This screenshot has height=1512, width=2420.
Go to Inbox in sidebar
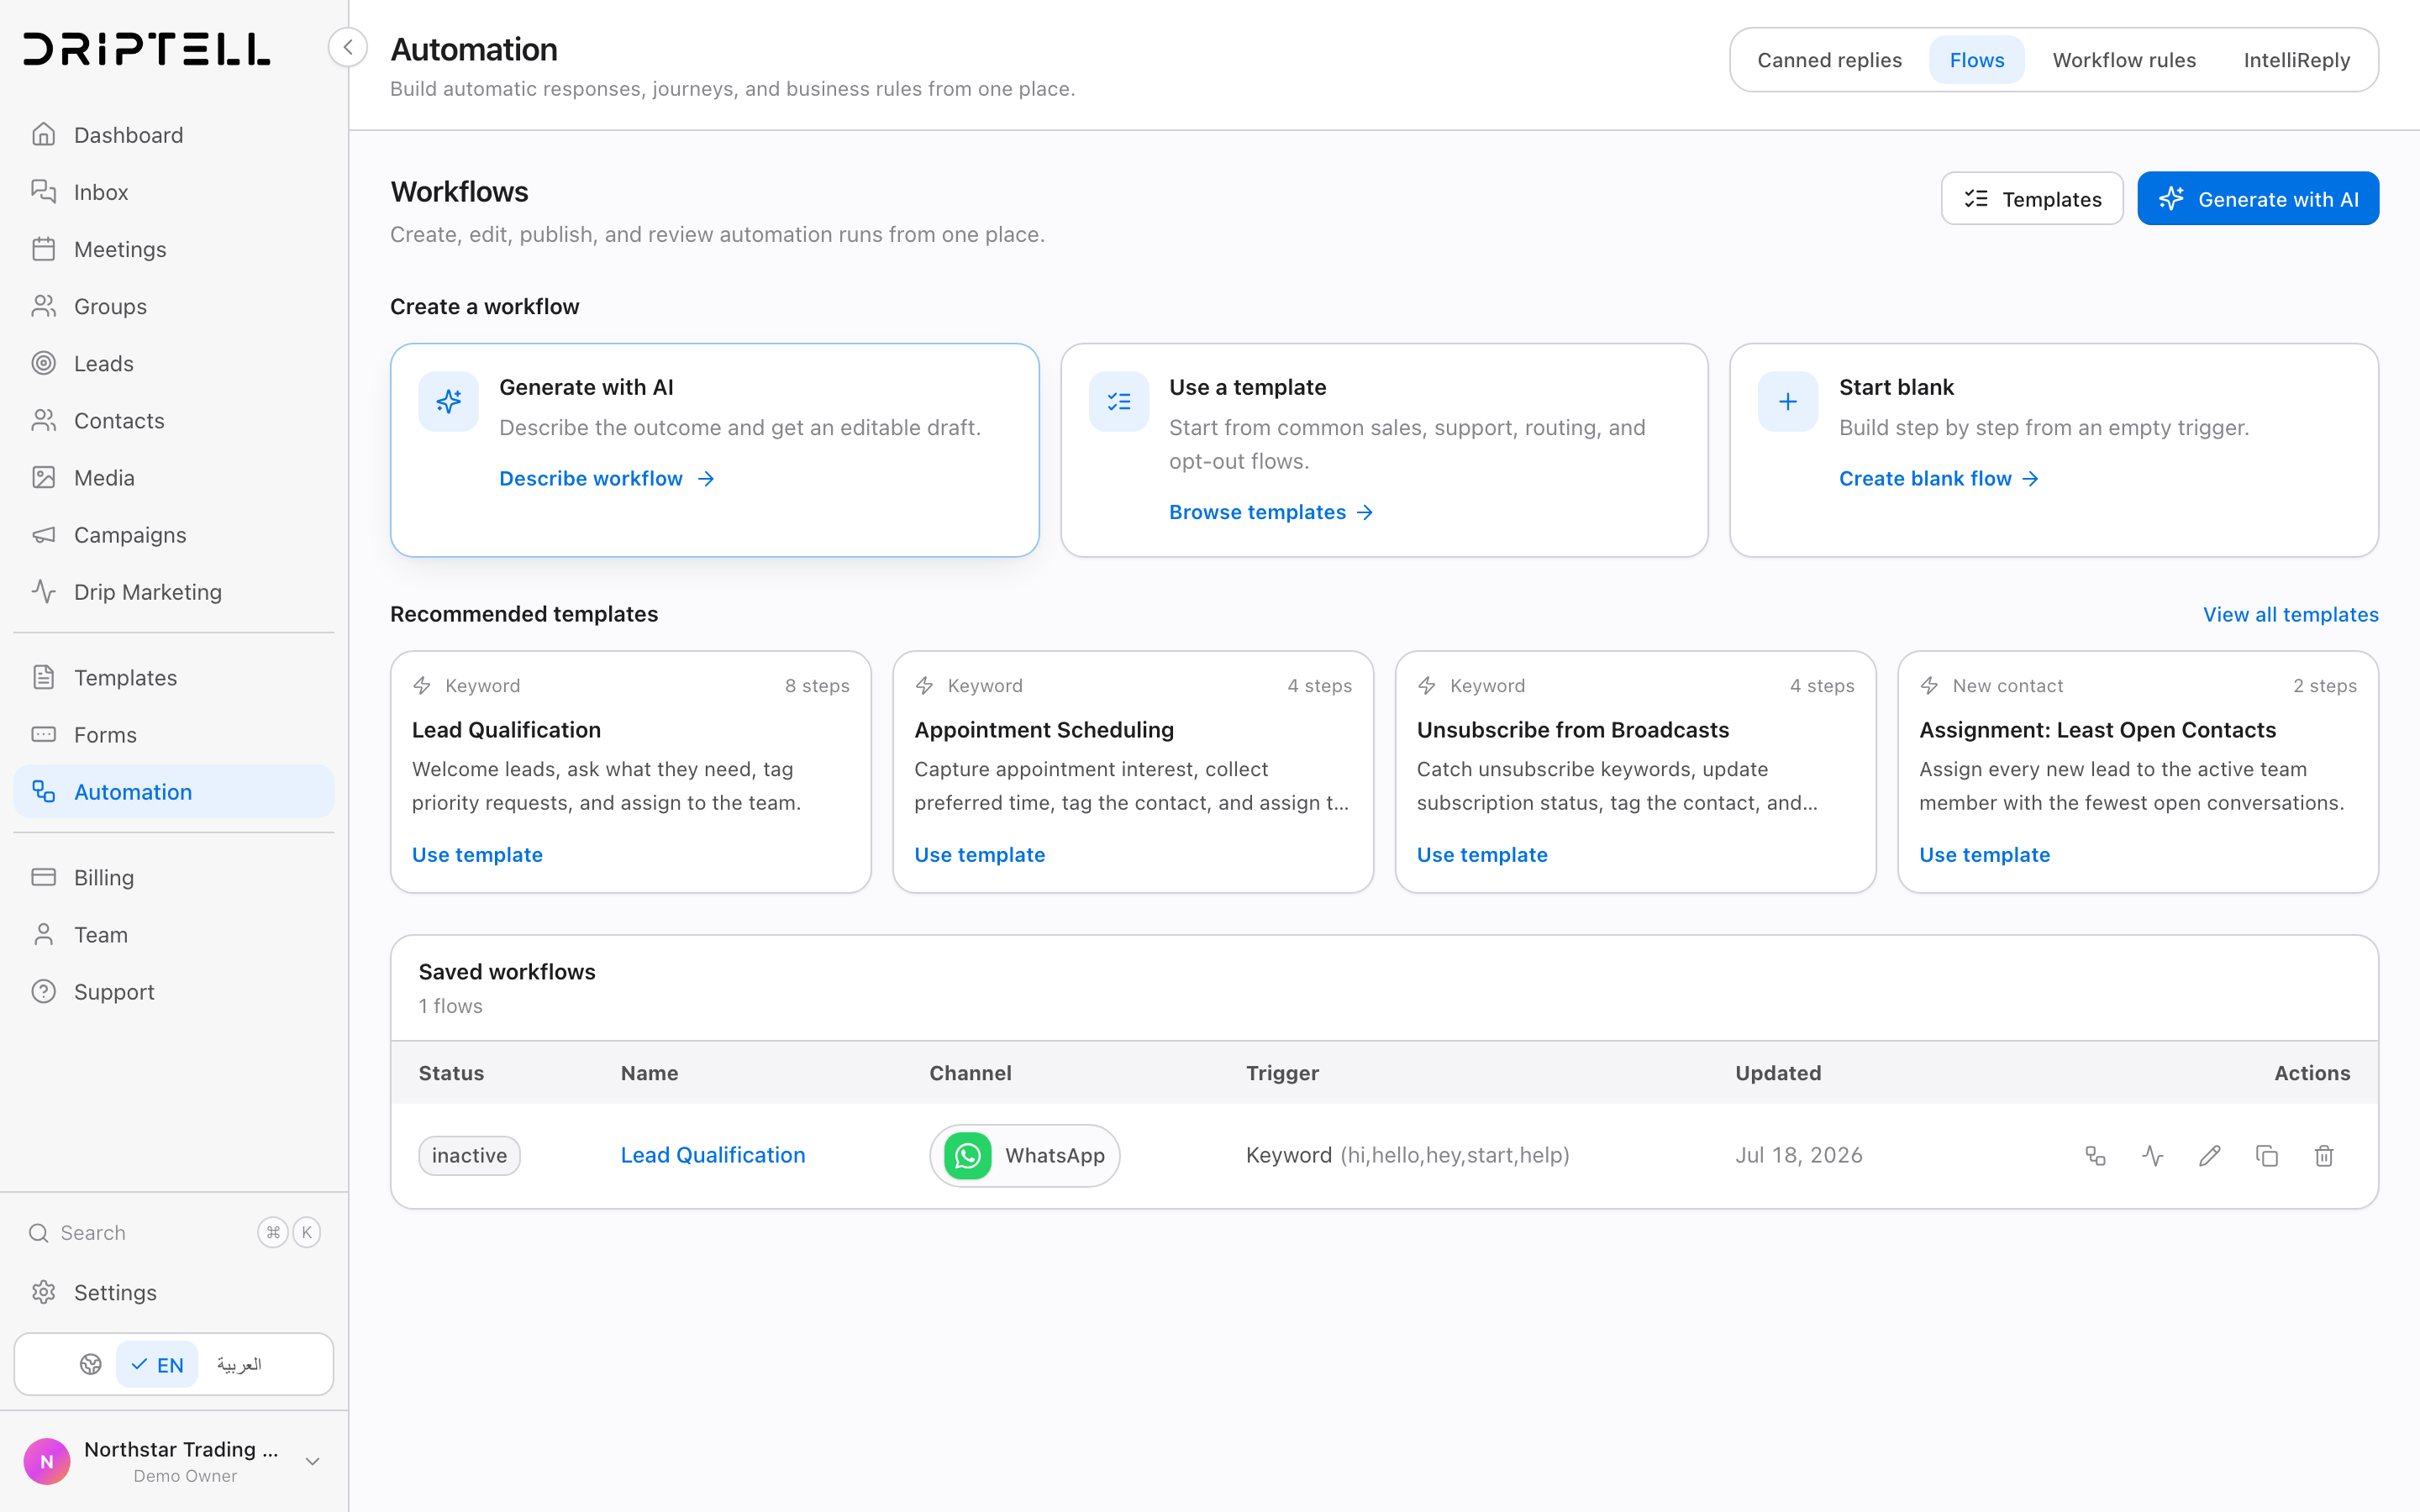[174, 192]
